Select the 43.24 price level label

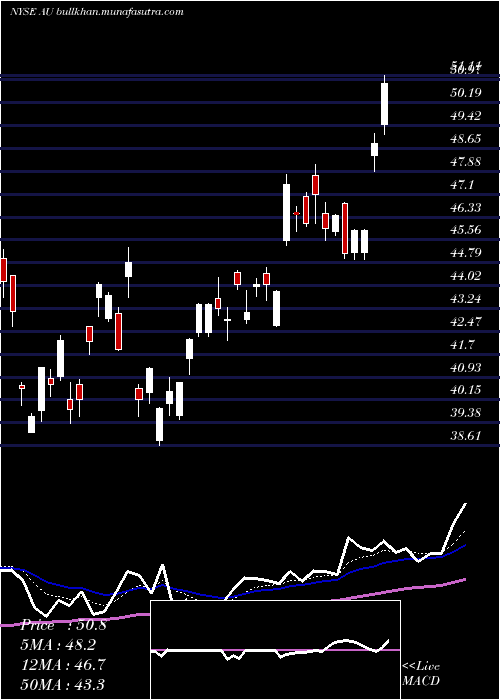click(466, 299)
